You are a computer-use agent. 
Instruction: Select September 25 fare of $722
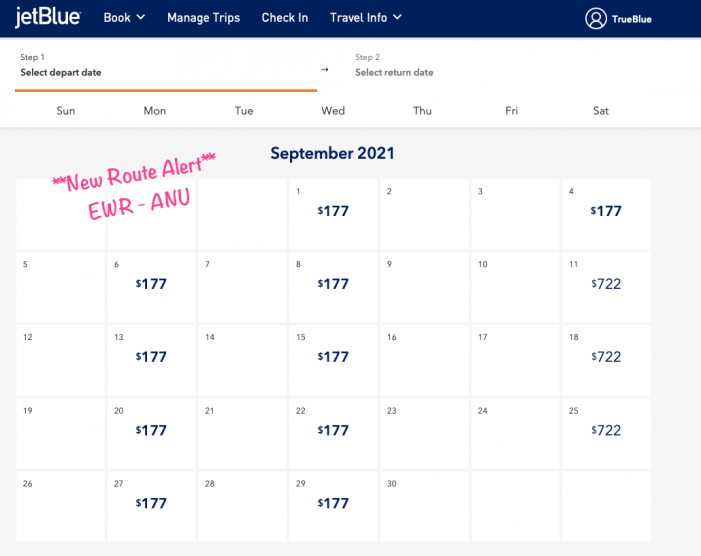click(x=606, y=430)
